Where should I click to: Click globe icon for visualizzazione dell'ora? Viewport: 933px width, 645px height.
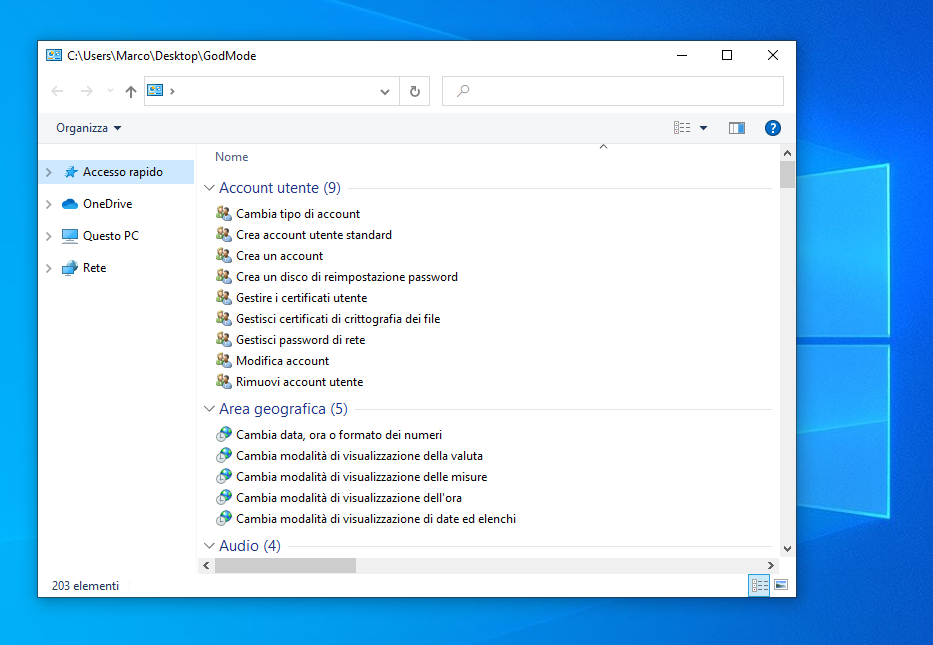[224, 497]
